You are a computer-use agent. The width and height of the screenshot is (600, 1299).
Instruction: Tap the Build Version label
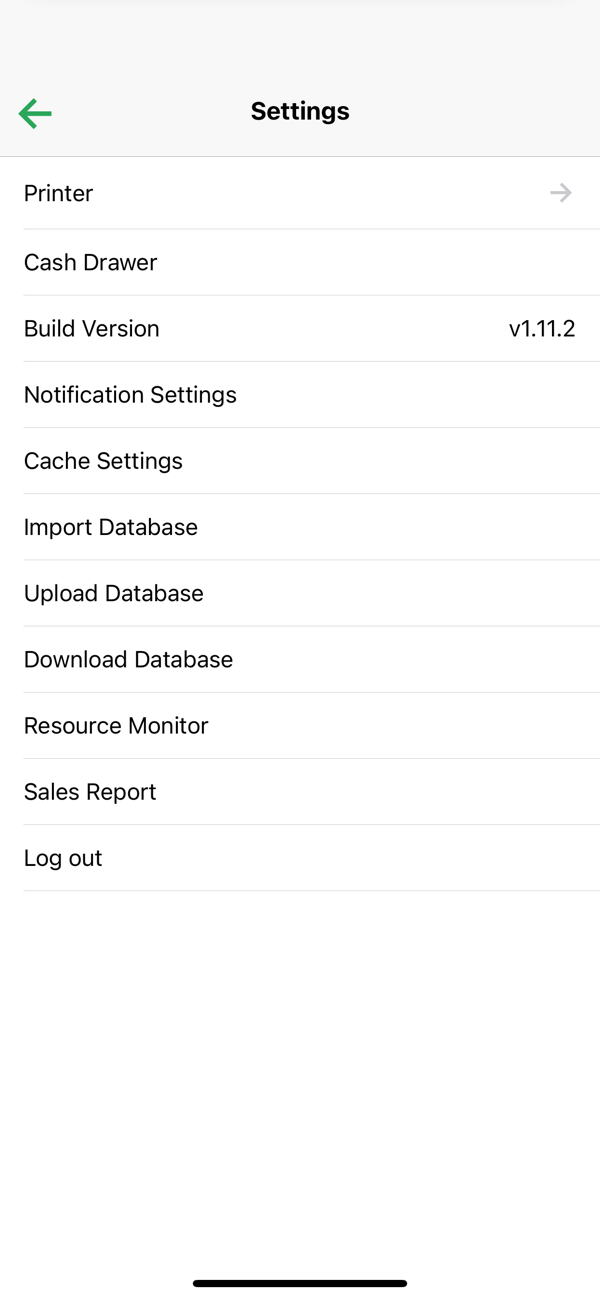tap(92, 328)
